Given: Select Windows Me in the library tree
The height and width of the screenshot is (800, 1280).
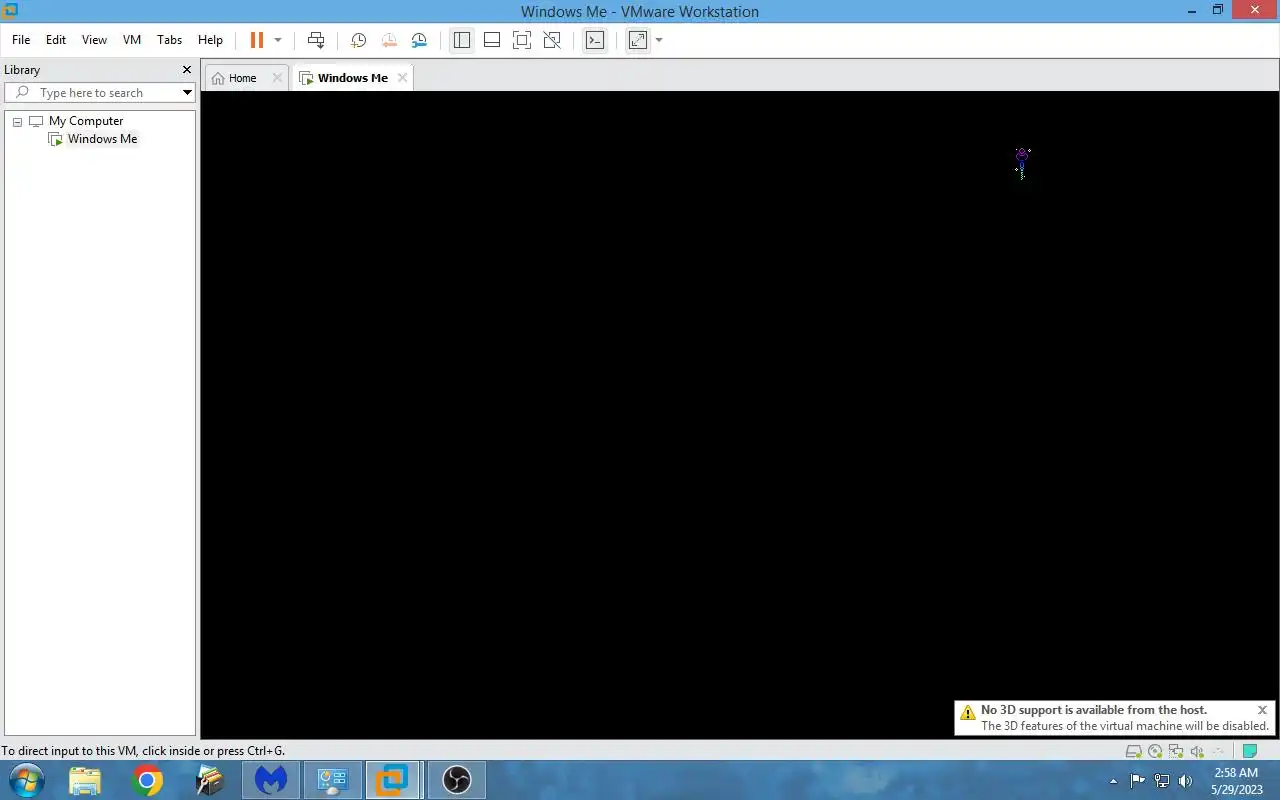Looking at the screenshot, I should pos(102,139).
